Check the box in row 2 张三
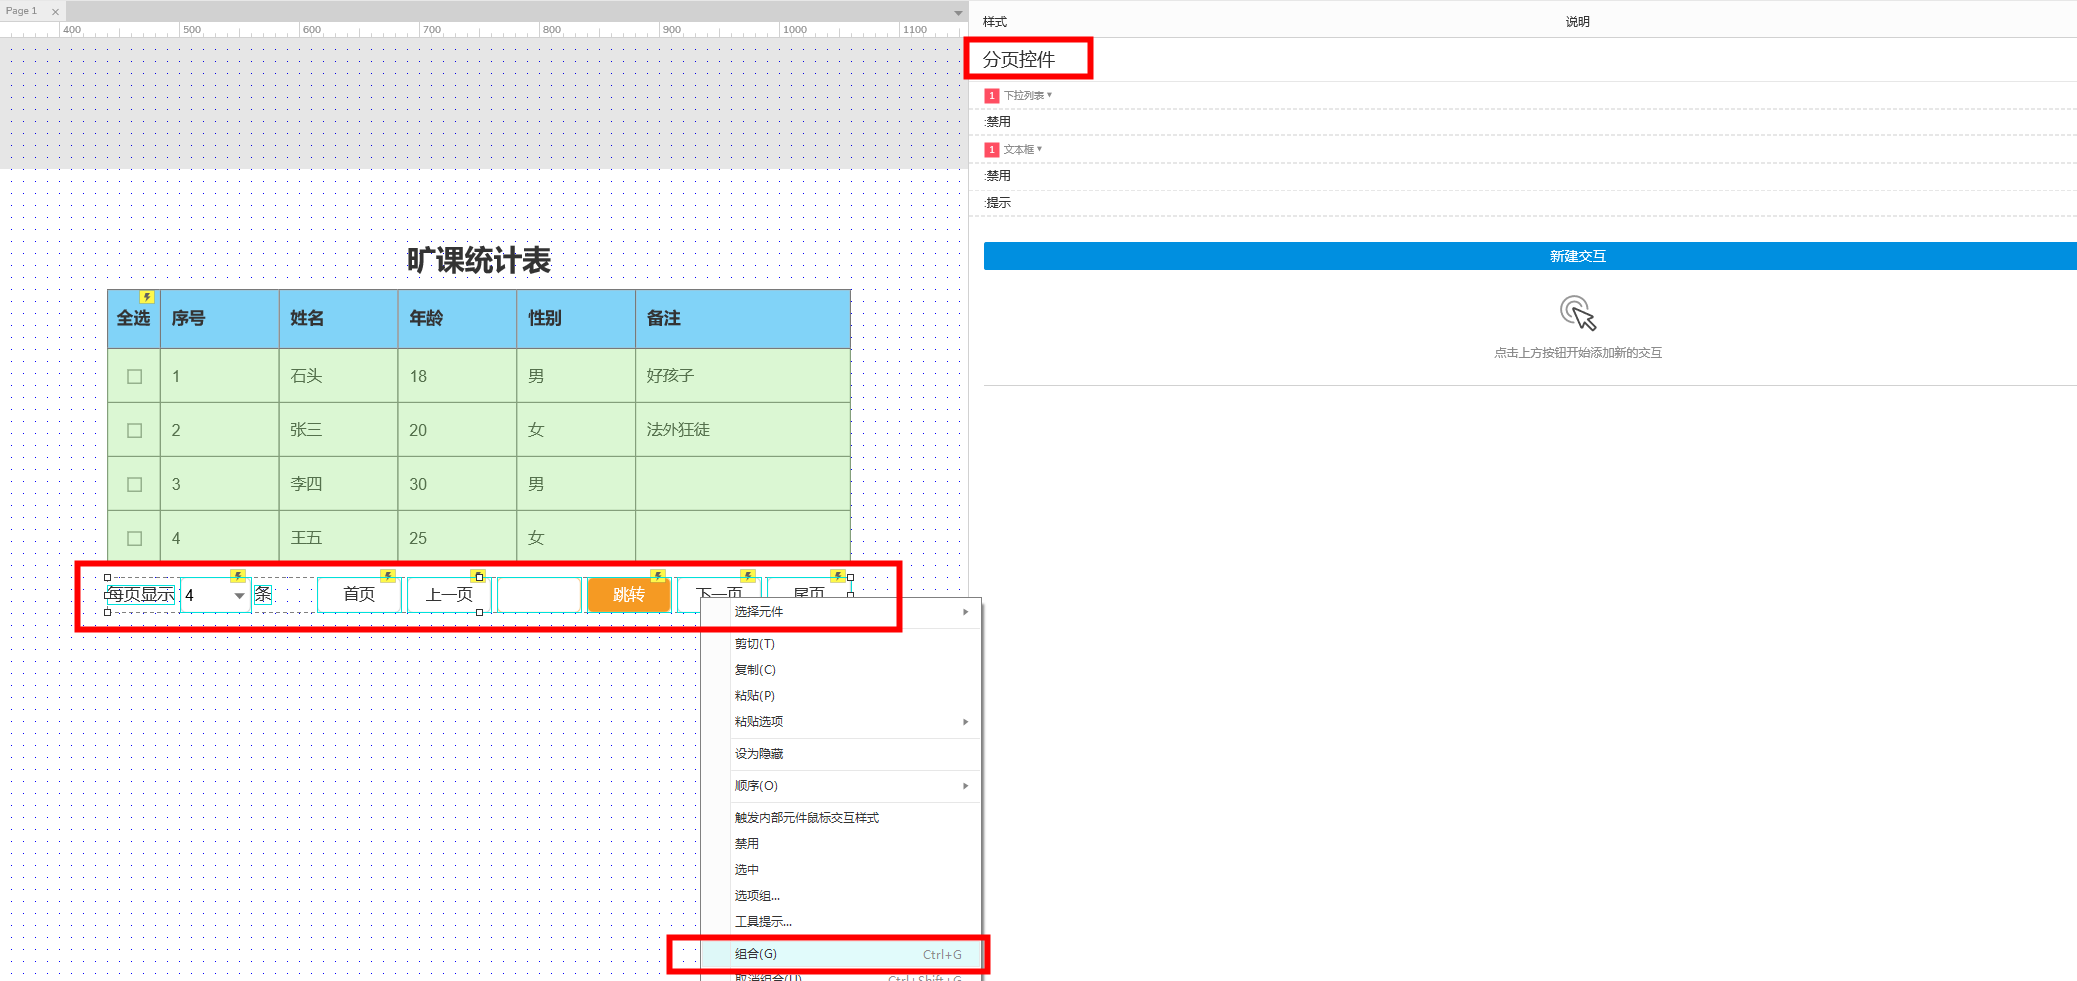2077x981 pixels. 135,431
